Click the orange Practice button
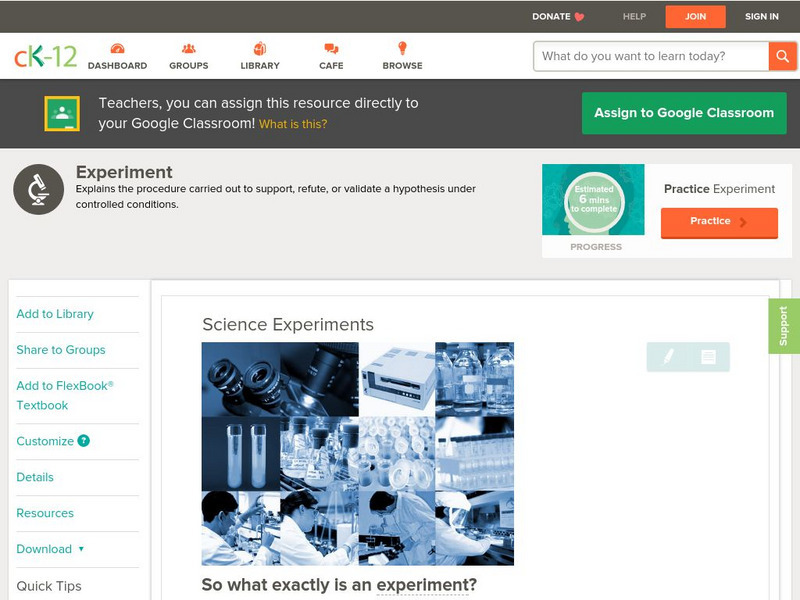The image size is (800, 600). pos(719,222)
